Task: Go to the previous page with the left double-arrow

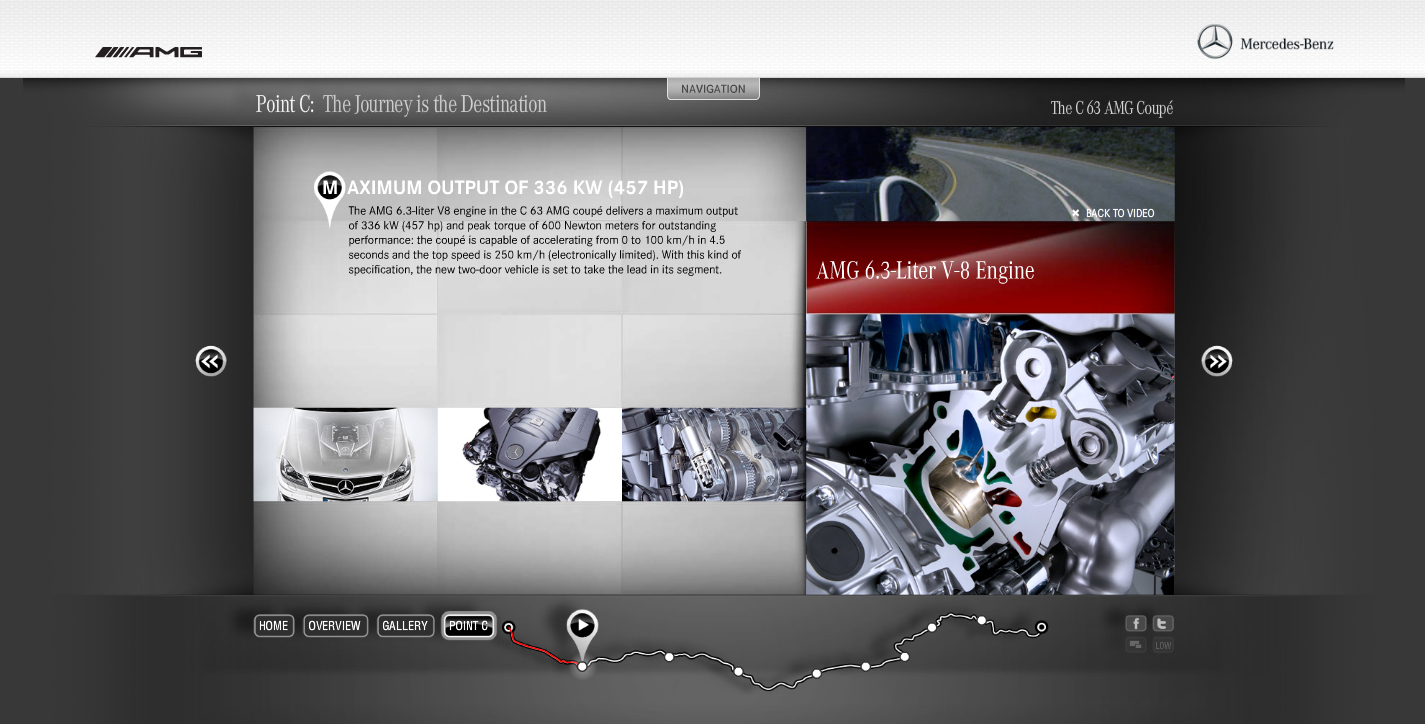Action: (211, 361)
